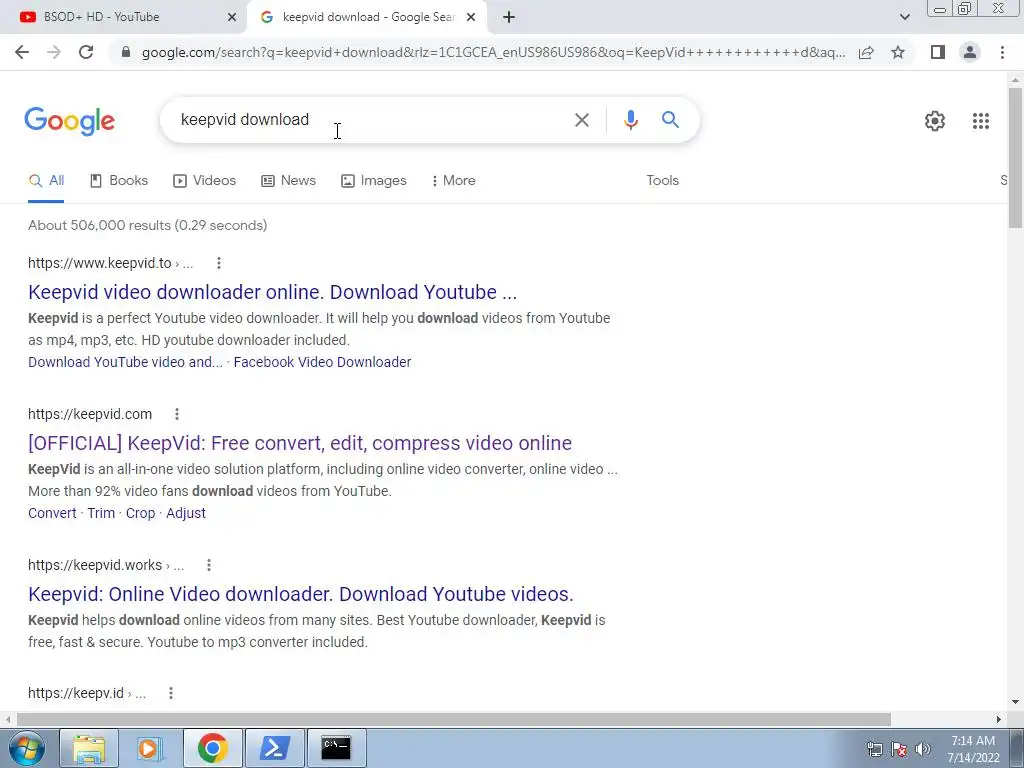Click the Action Center flag icon
This screenshot has width=1024, height=768.
pos(899,749)
